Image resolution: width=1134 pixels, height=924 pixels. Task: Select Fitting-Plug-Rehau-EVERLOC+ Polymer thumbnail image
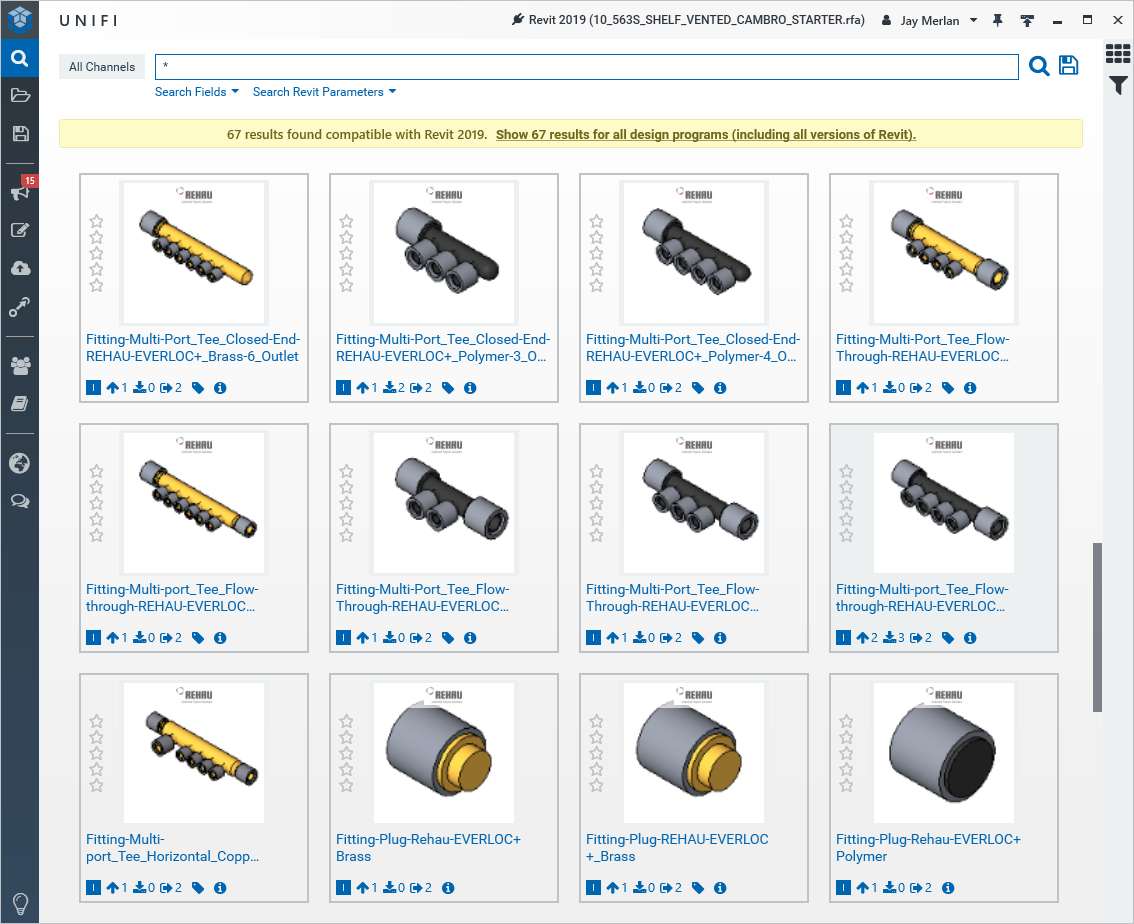point(944,753)
